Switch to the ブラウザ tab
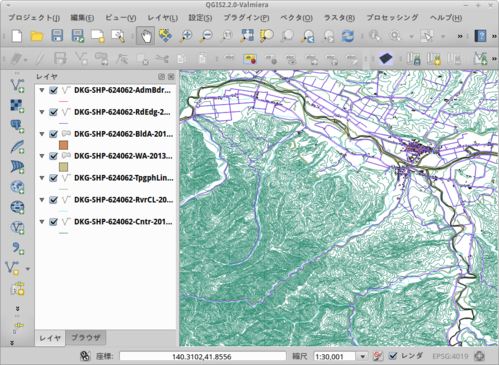This screenshot has height=365, width=499. (x=86, y=338)
